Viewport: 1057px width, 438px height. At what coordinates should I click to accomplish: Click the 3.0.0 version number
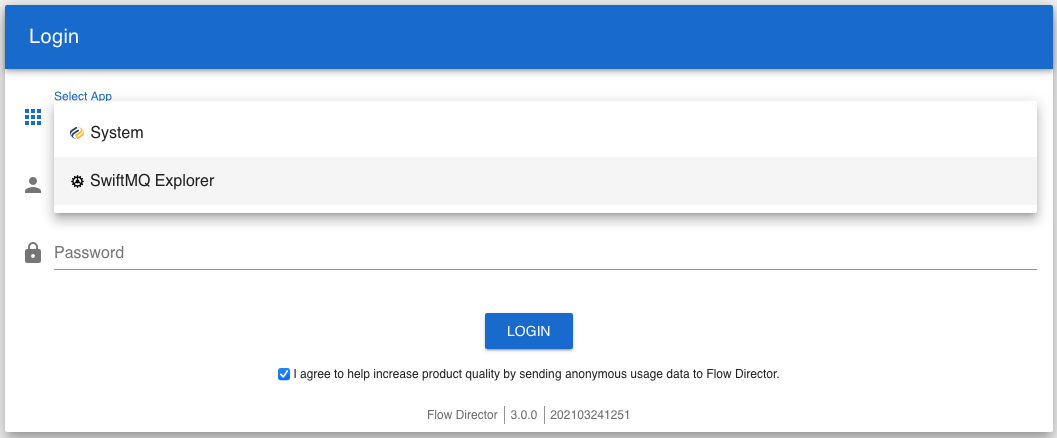[524, 414]
